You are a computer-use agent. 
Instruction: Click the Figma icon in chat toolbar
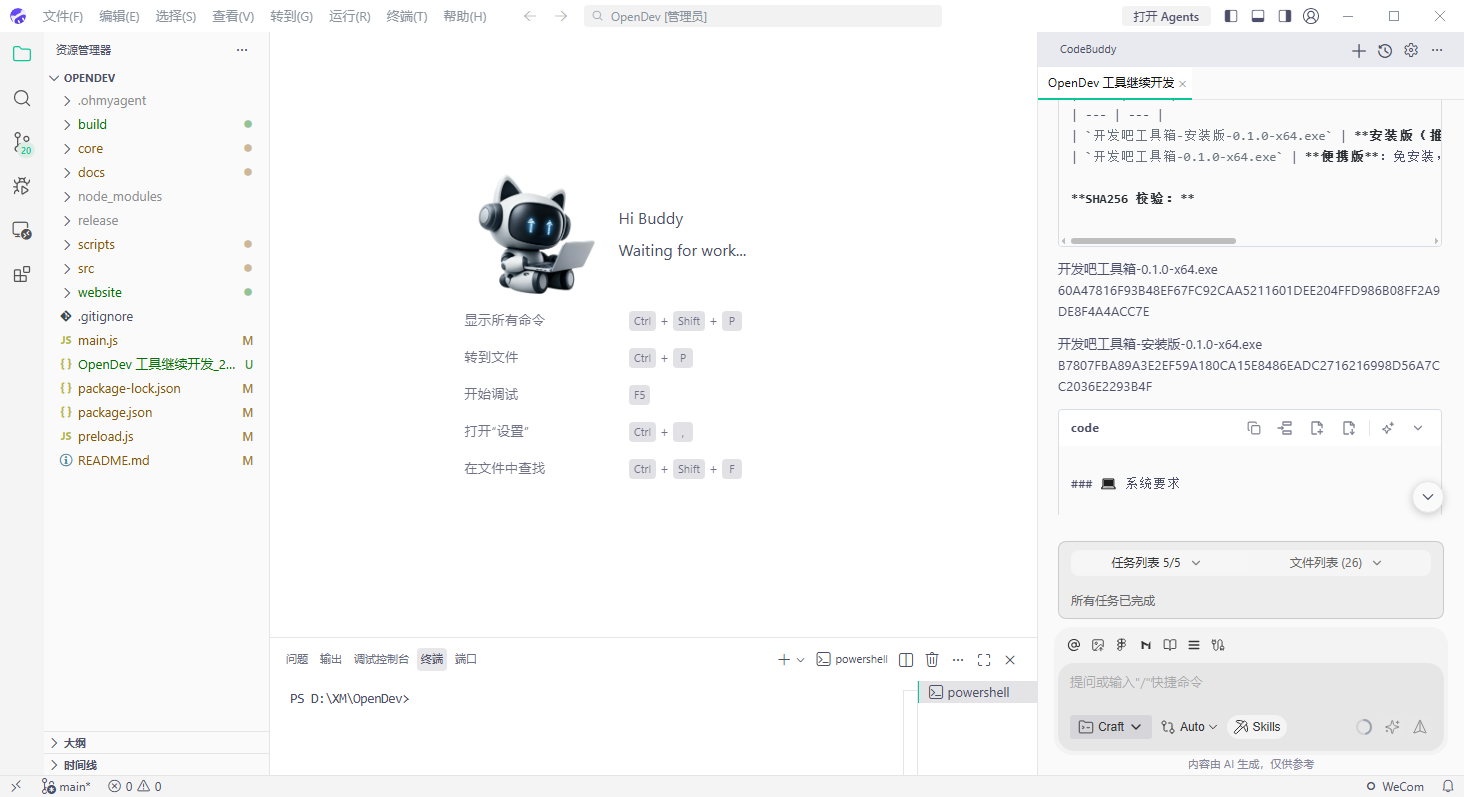1122,645
